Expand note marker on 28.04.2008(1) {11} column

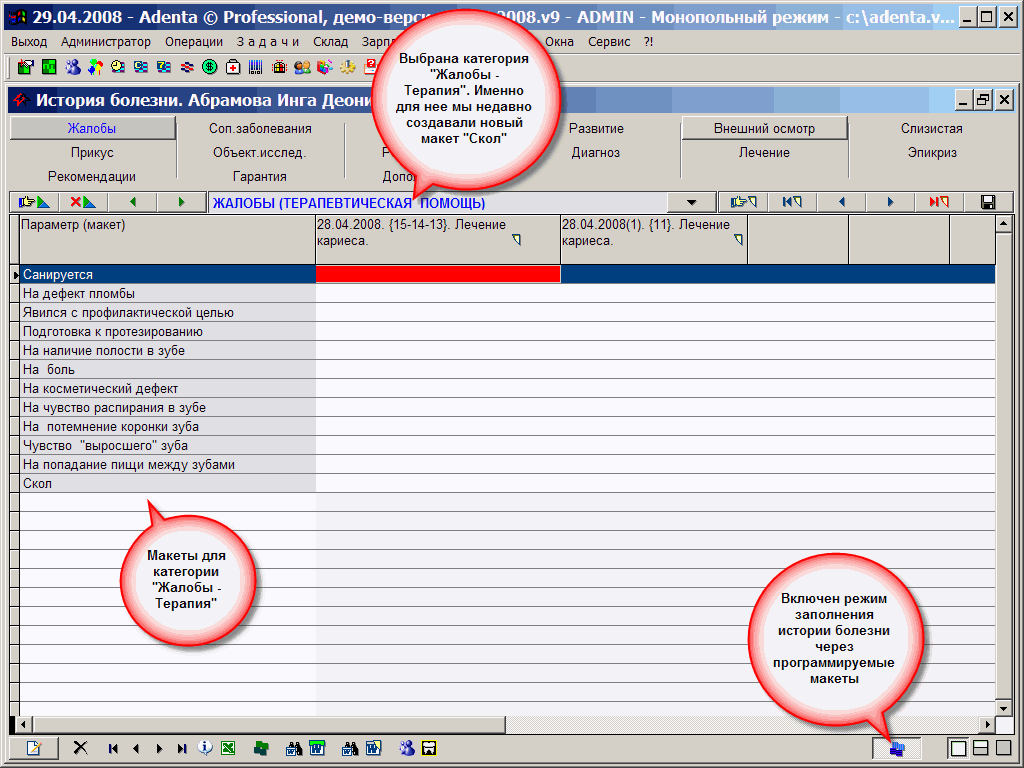(x=738, y=240)
